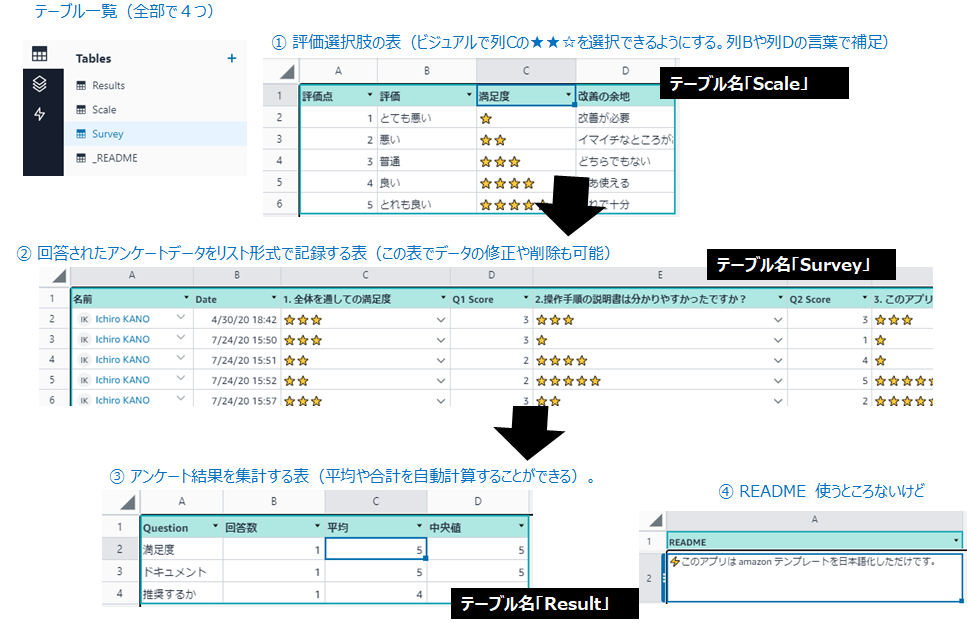Click the table icon beside _README
The width and height of the screenshot is (970, 623).
(x=81, y=158)
